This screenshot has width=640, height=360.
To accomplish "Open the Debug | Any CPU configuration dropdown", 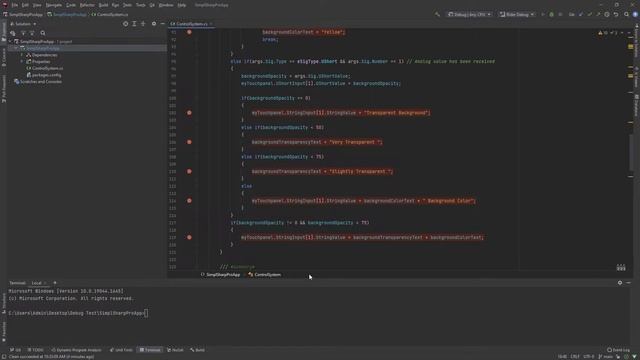I will (469, 14).
